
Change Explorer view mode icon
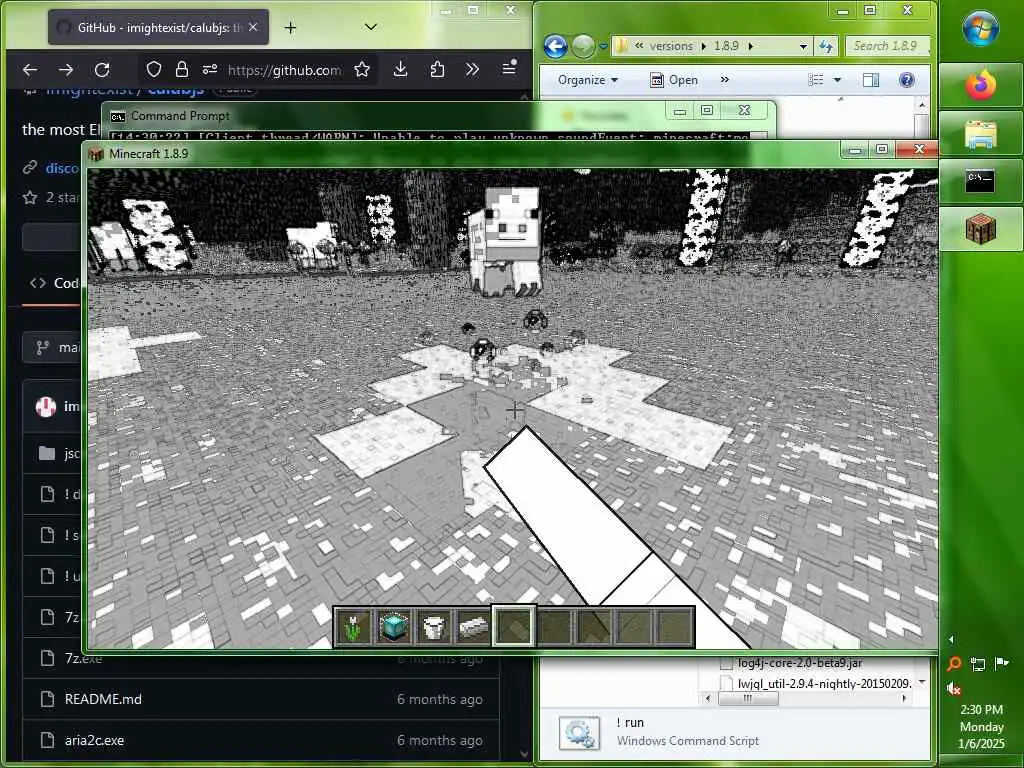816,80
